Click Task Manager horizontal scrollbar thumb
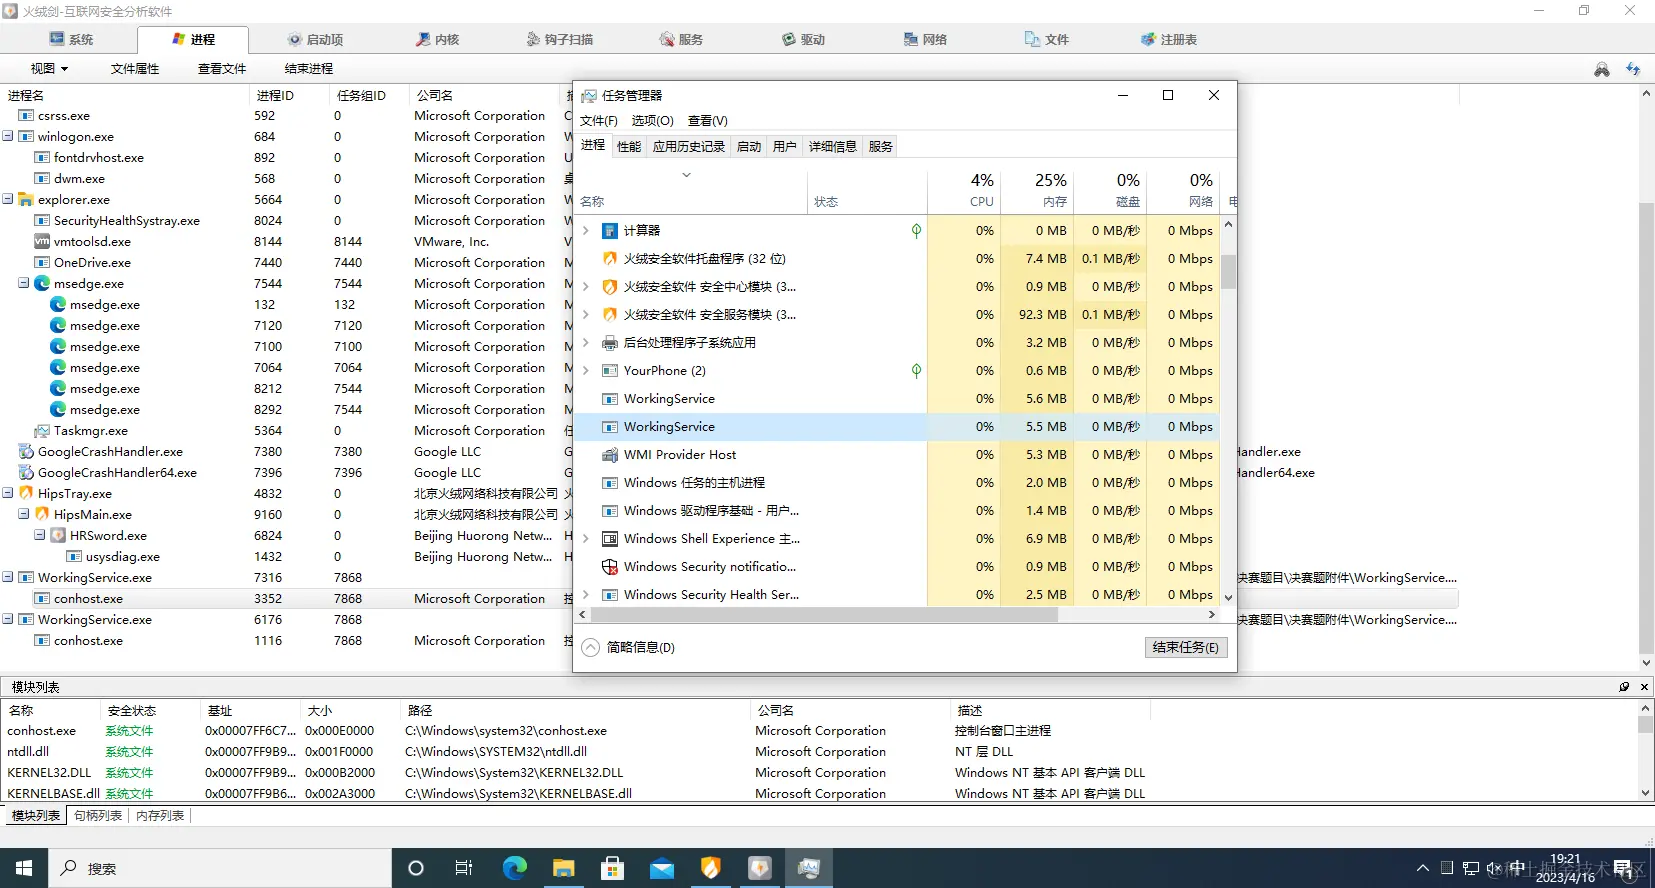 (825, 615)
